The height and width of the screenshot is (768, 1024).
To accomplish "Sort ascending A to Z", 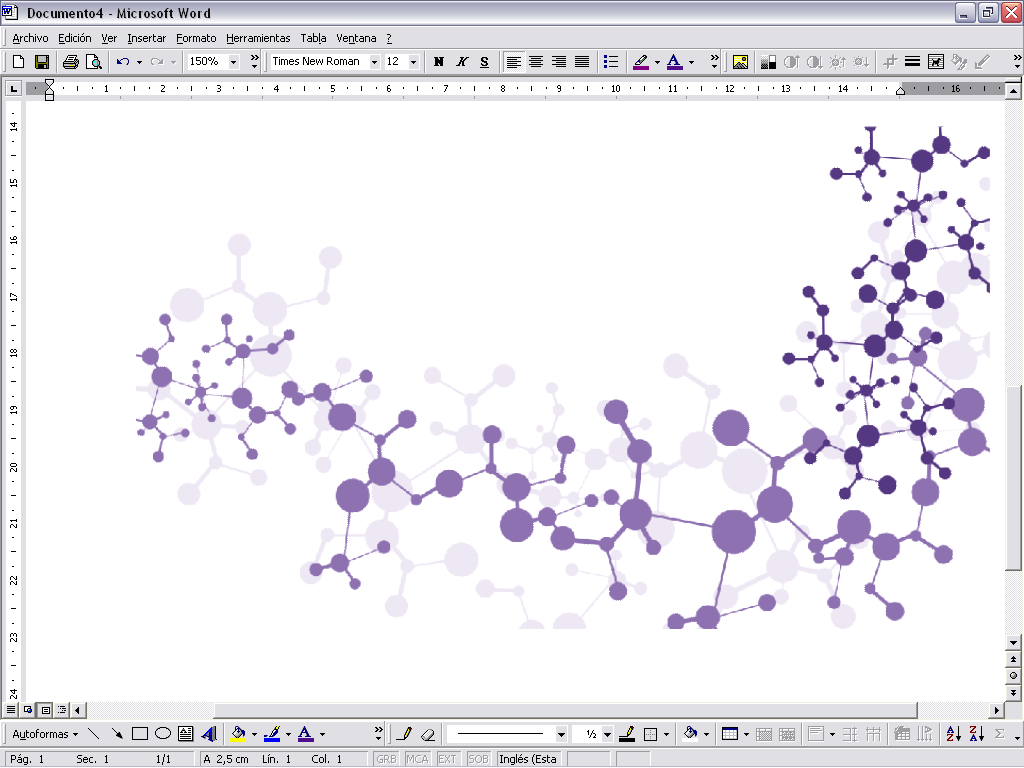I will 953,734.
